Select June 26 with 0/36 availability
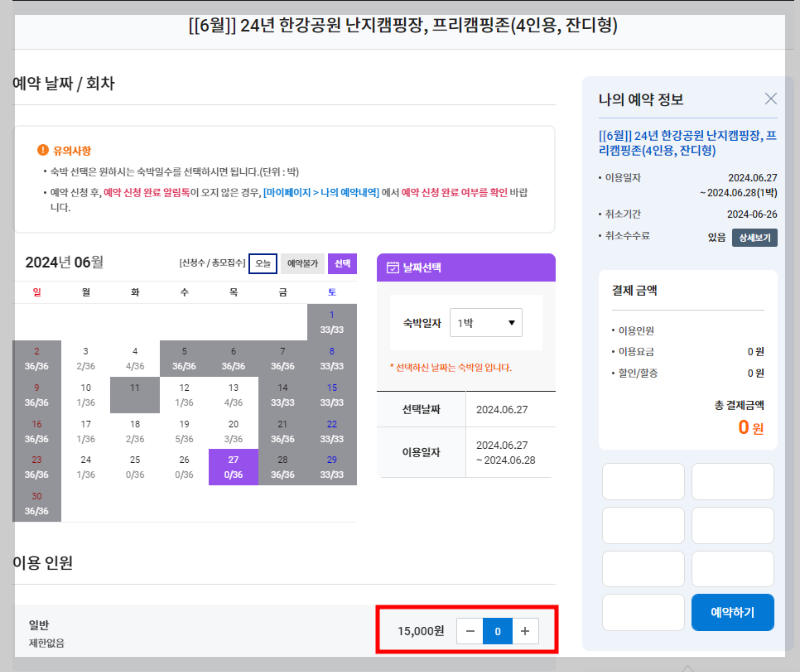The height and width of the screenshot is (672, 800). click(x=184, y=467)
